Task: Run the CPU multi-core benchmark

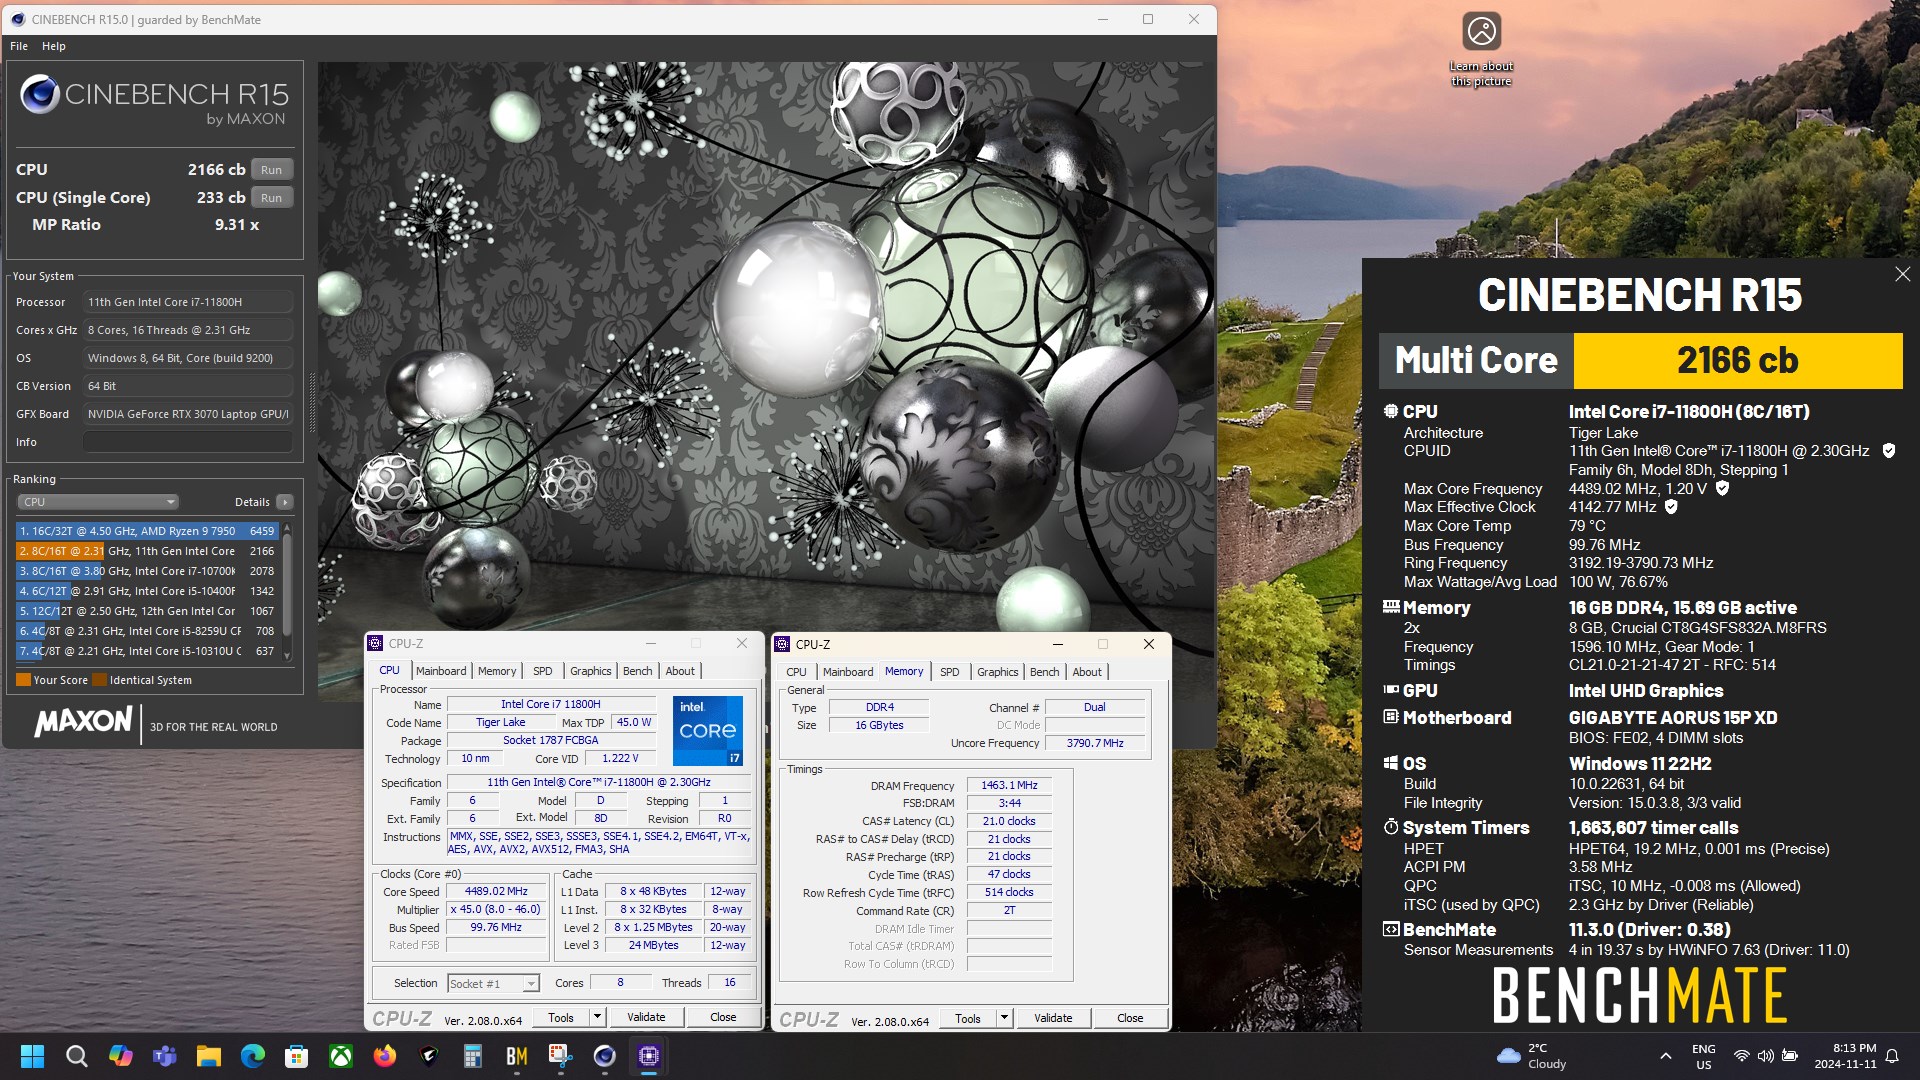Action: click(x=271, y=170)
